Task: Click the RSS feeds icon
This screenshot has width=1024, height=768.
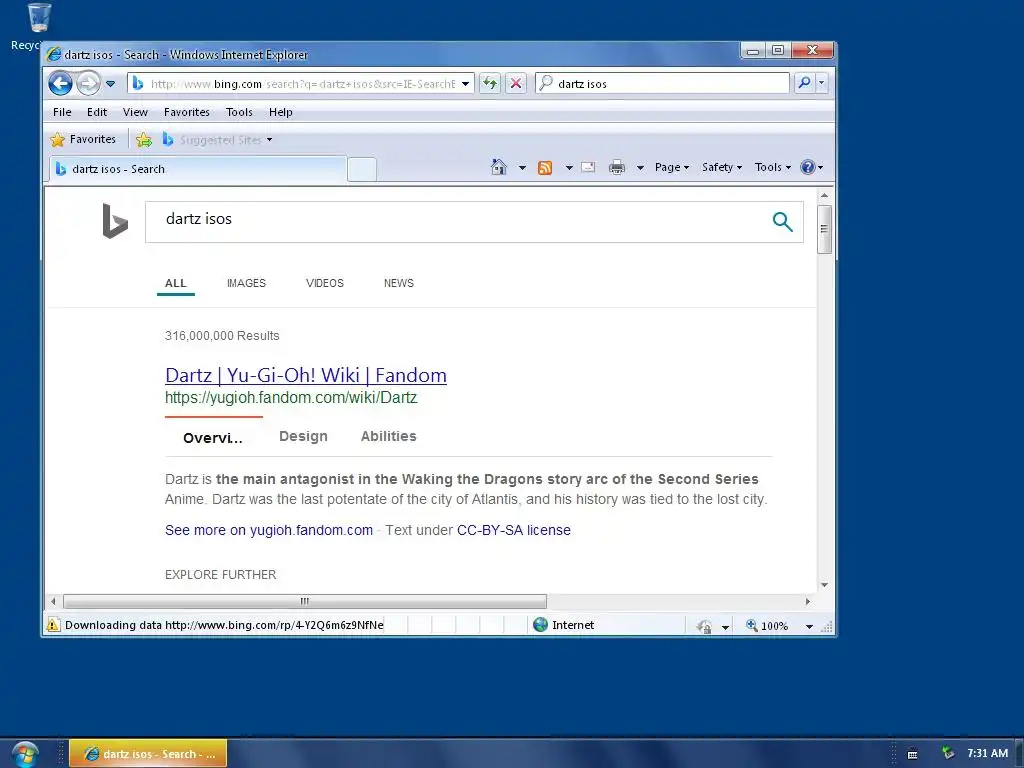Action: point(545,168)
